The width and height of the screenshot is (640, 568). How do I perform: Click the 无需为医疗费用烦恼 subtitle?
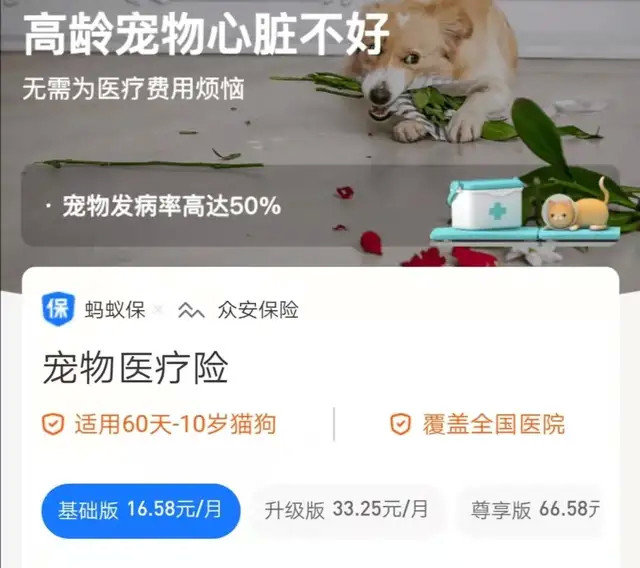133,89
